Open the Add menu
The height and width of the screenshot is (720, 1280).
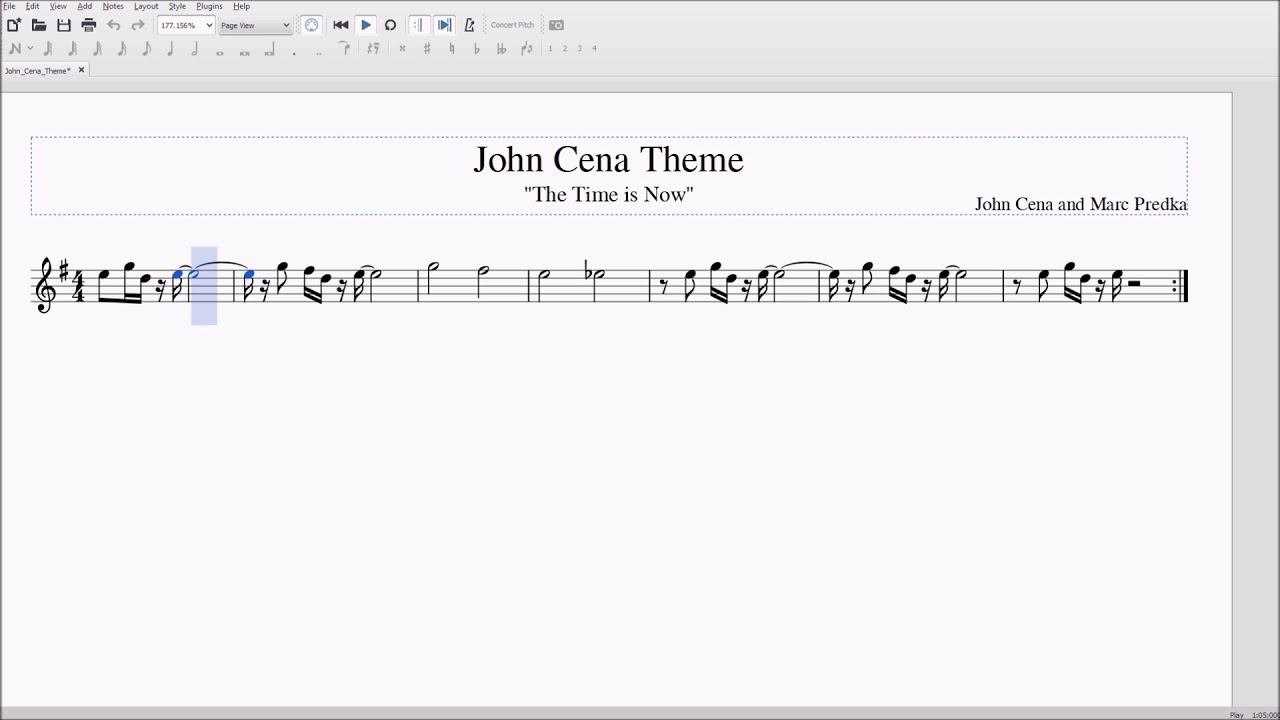tap(85, 6)
